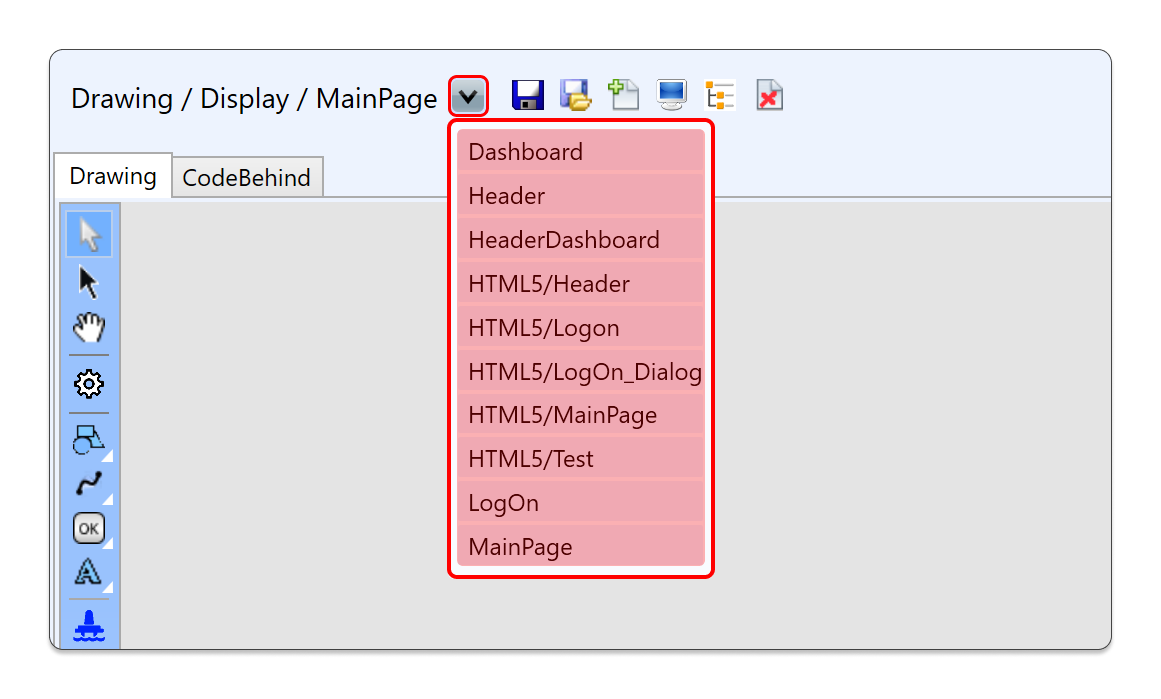Choose HTML5/LogOn_Dialog from the list
The image size is (1161, 699).
point(582,372)
